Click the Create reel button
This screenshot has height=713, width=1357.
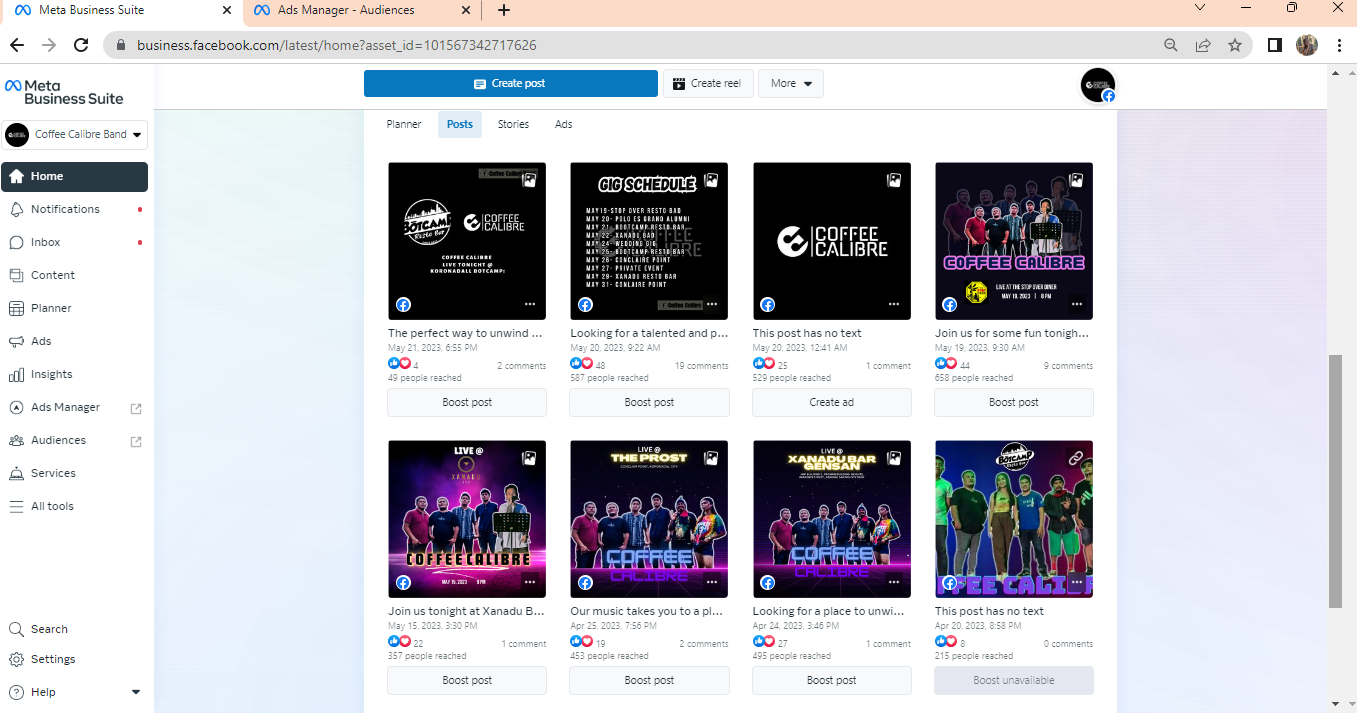707,84
